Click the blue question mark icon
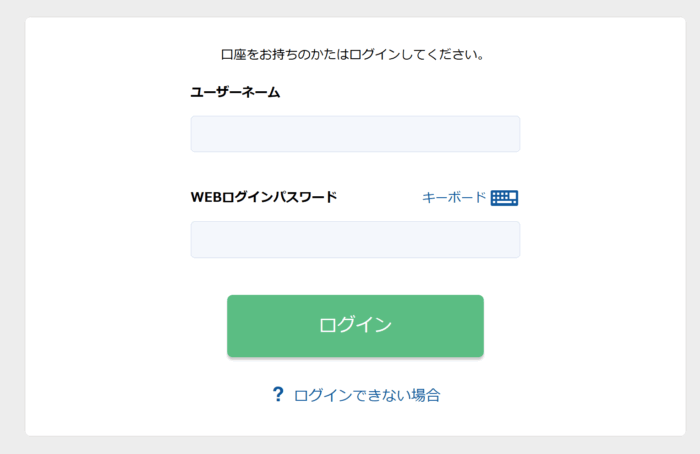This screenshot has height=454, width=700. point(278,395)
